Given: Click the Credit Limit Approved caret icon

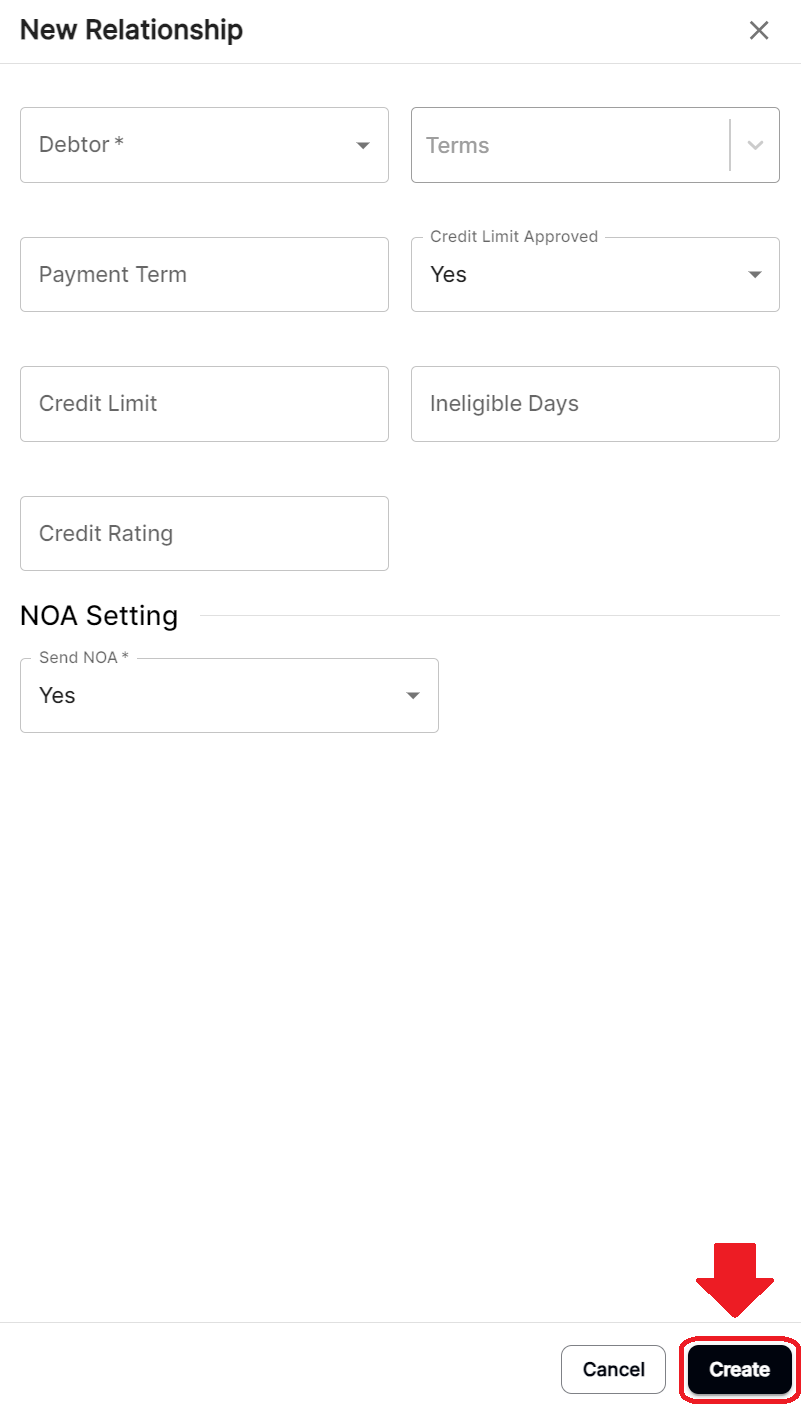Looking at the screenshot, I should click(755, 274).
